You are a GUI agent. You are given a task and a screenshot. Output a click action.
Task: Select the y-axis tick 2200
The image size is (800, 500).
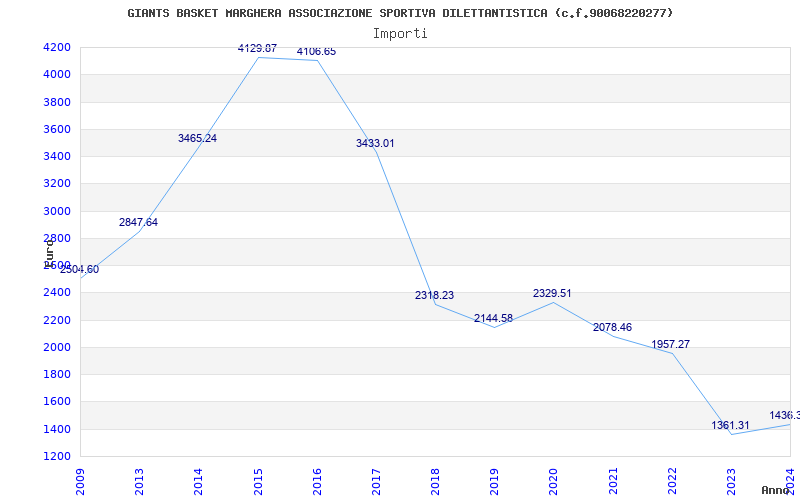(x=56, y=320)
